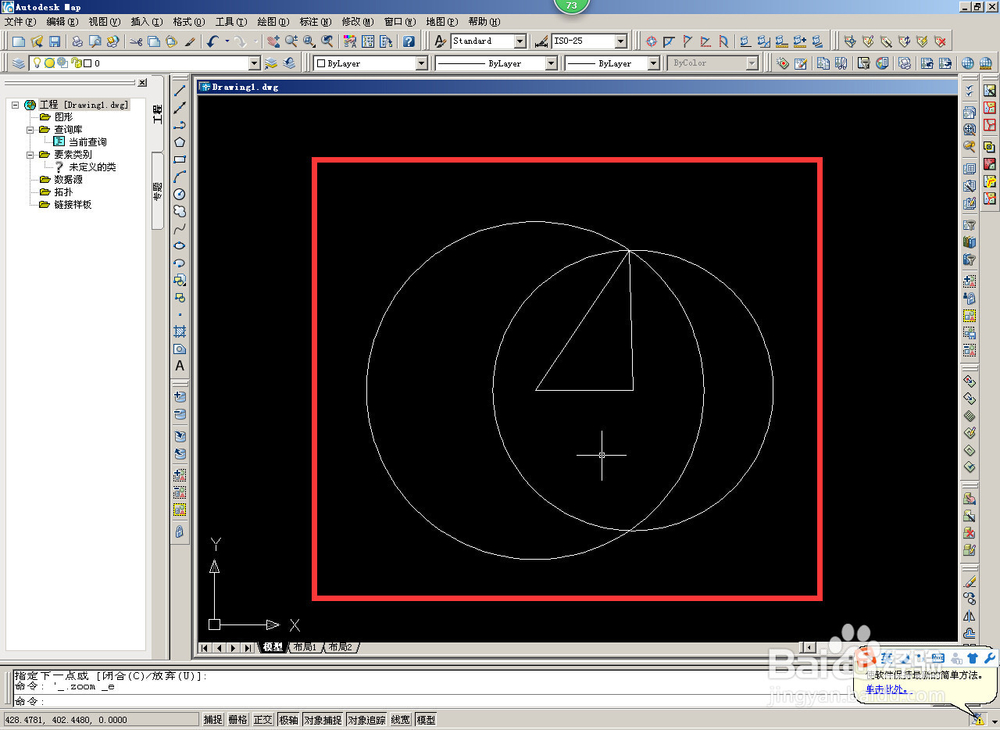This screenshot has height=730, width=1000.
Task: Toggle 栅格 grid display in status bar
Action: pyautogui.click(x=238, y=720)
